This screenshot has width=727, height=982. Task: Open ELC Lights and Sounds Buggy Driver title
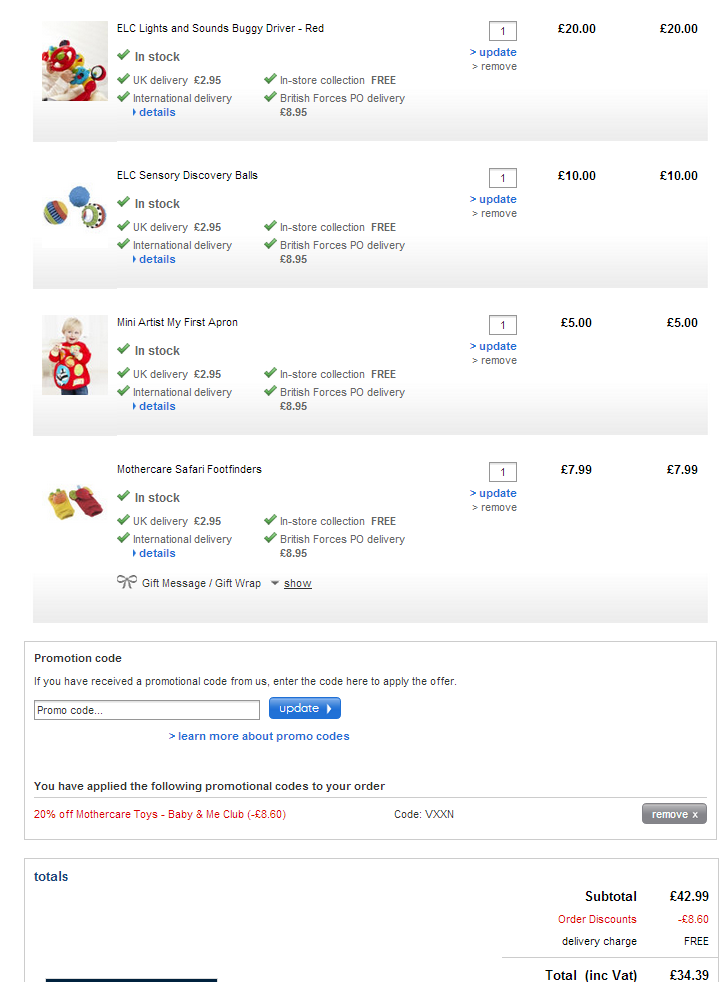(x=220, y=28)
